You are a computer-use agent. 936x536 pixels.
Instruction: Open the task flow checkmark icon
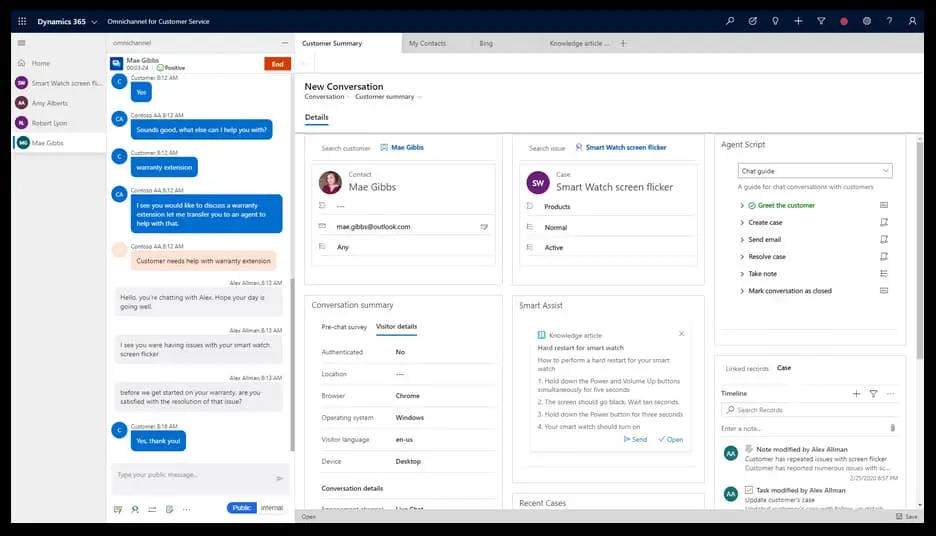click(x=753, y=21)
